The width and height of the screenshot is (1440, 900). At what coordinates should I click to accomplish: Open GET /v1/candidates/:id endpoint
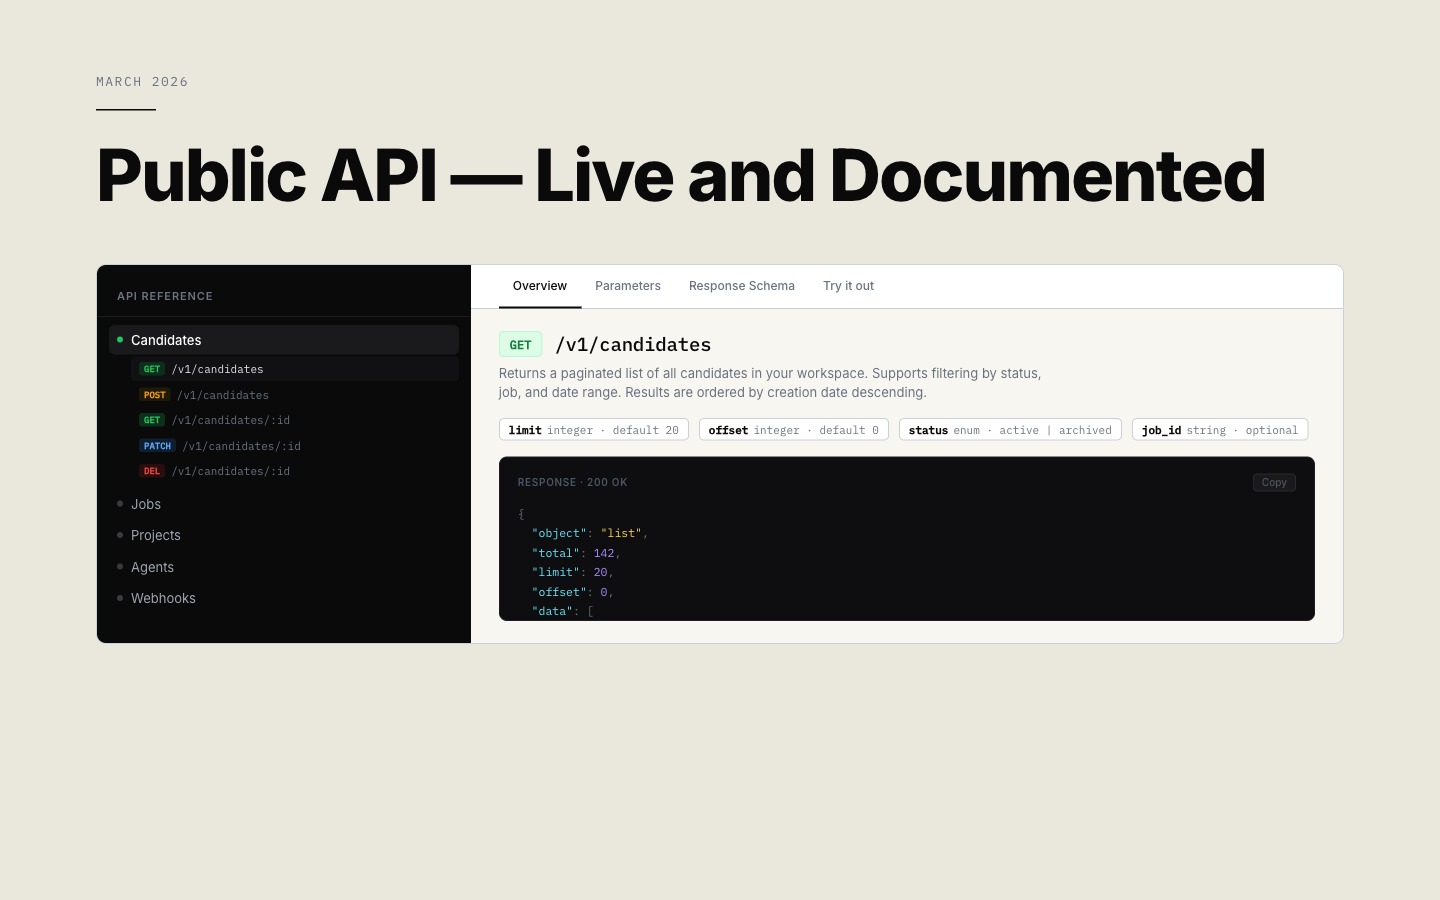pyautogui.click(x=295, y=420)
